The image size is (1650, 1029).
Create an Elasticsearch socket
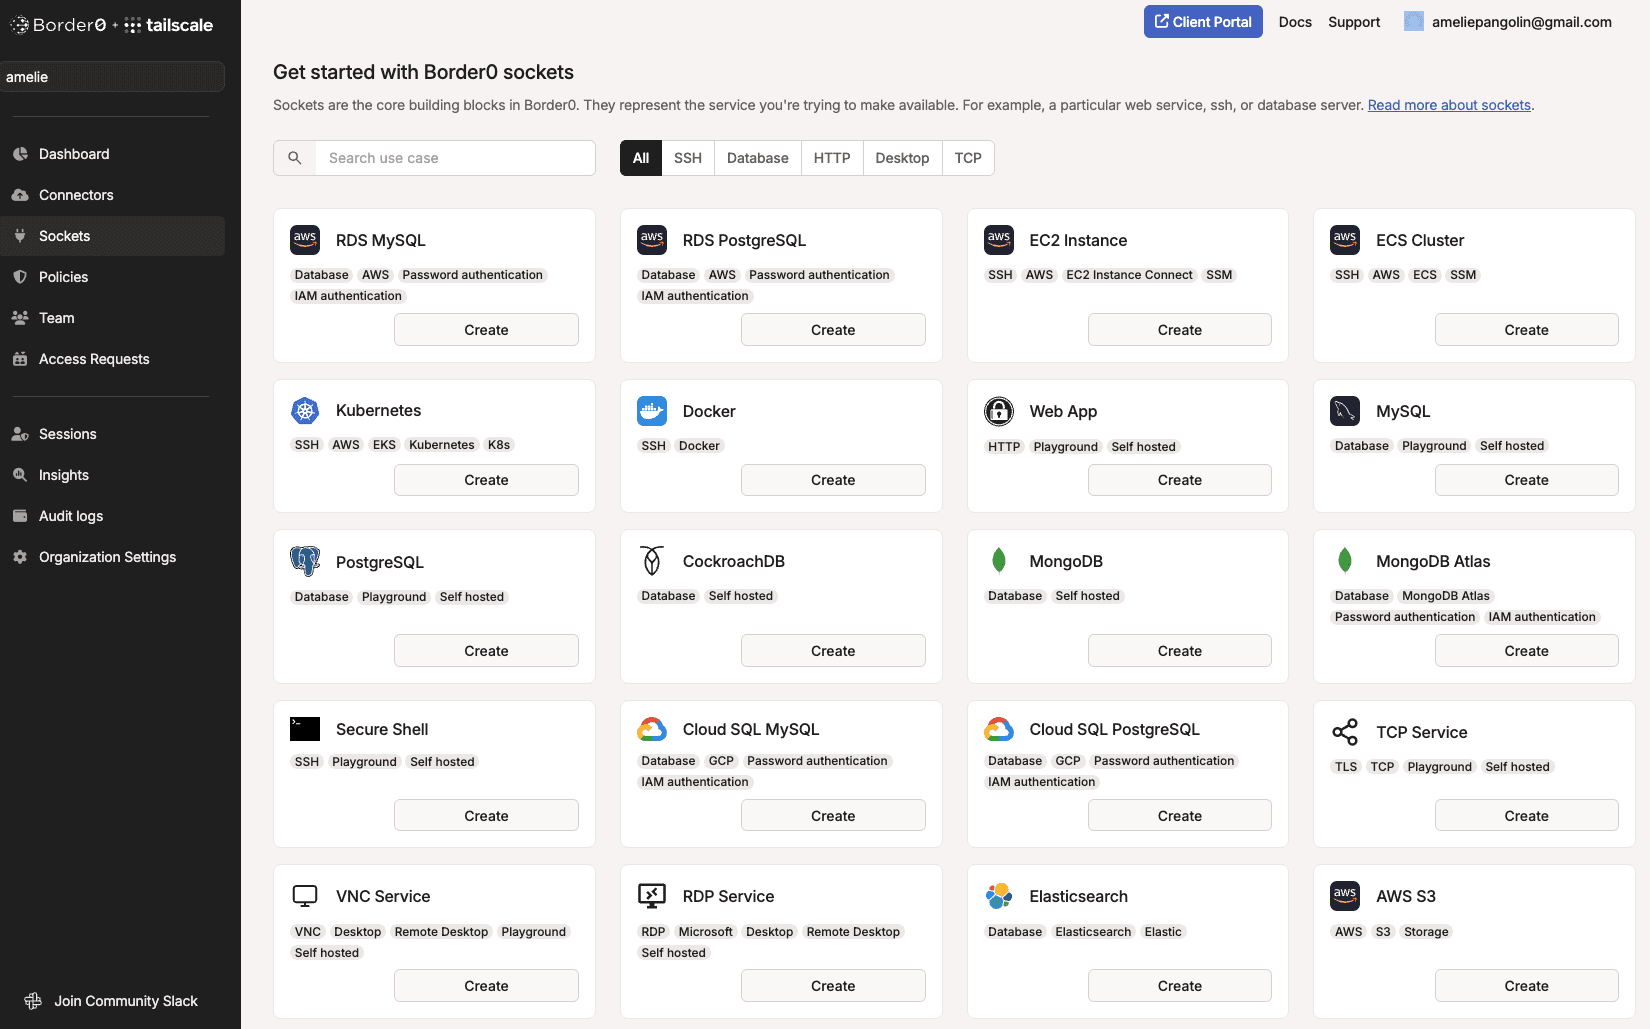(1180, 986)
